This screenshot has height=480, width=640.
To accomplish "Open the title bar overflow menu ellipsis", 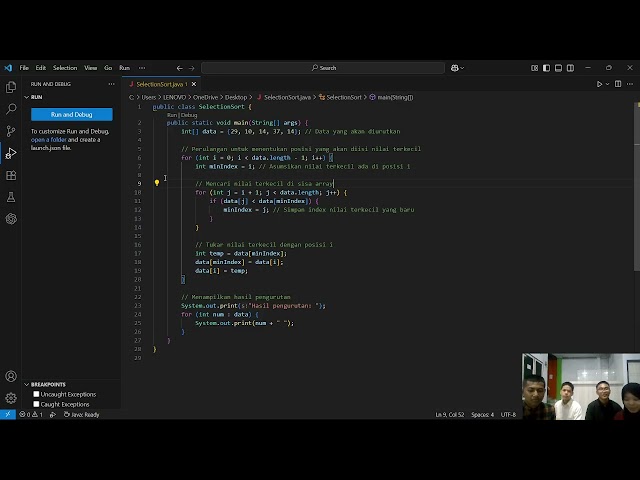I will click(x=142, y=68).
